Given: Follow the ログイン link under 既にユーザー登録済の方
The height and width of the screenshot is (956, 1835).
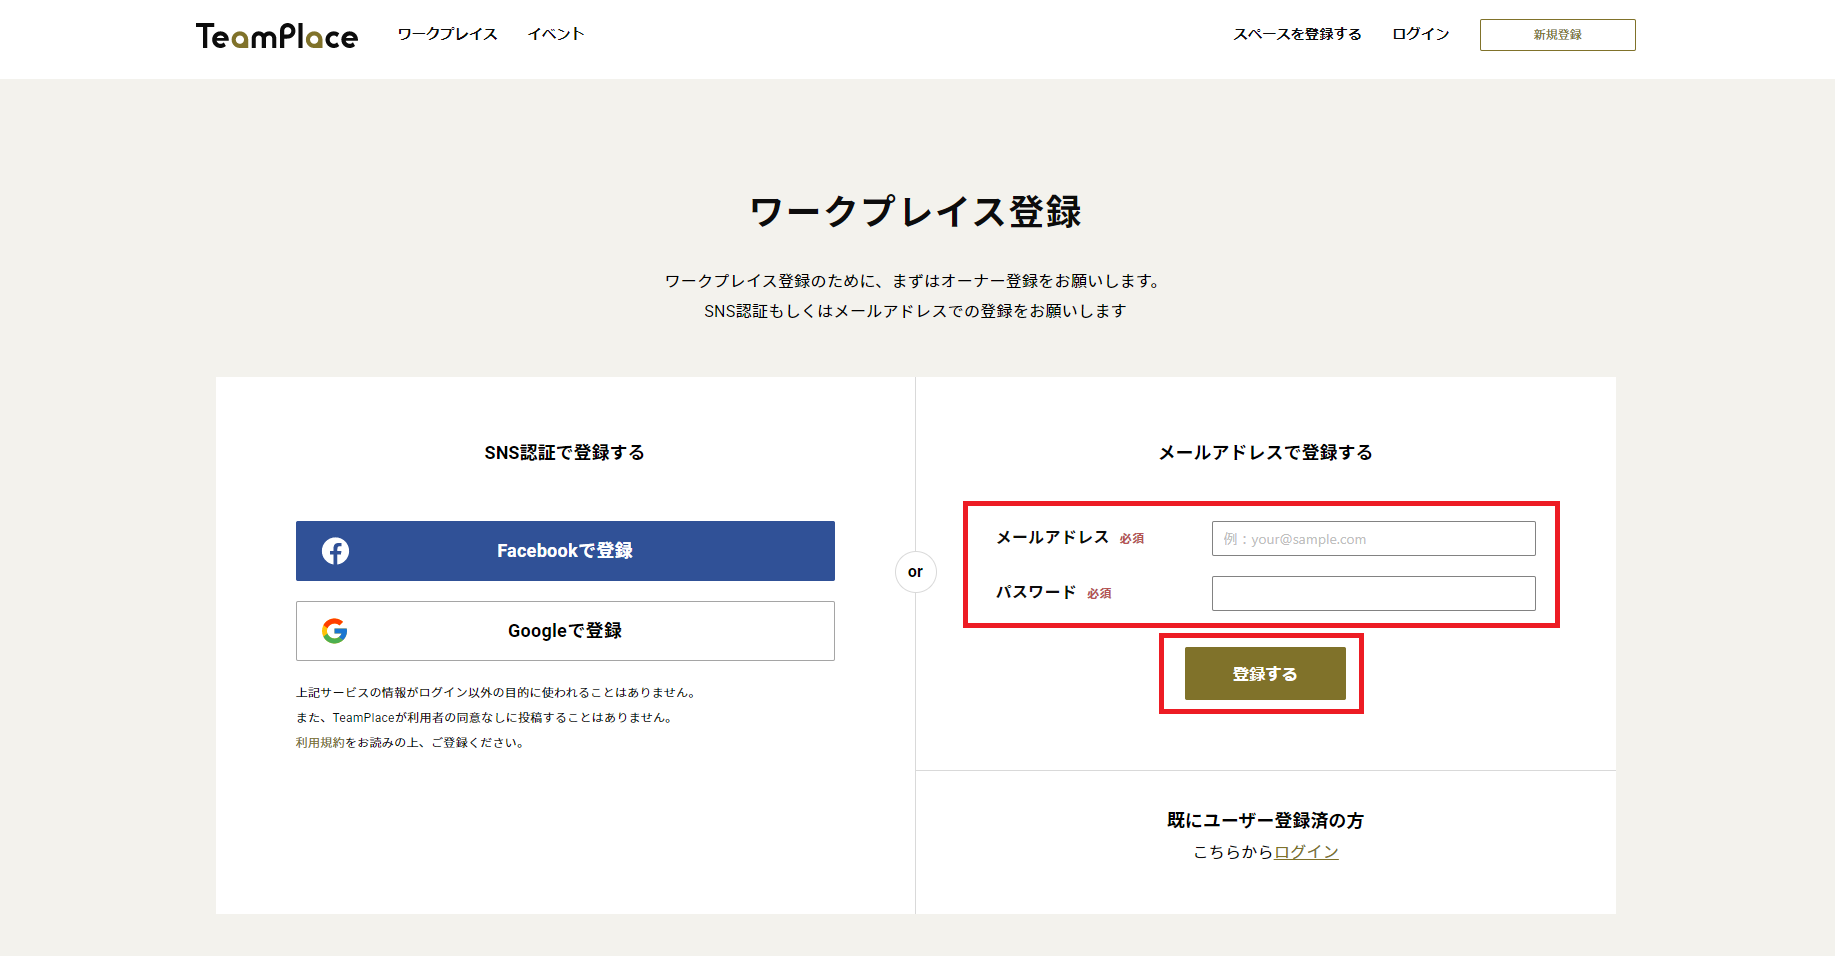Looking at the screenshot, I should tap(1306, 852).
